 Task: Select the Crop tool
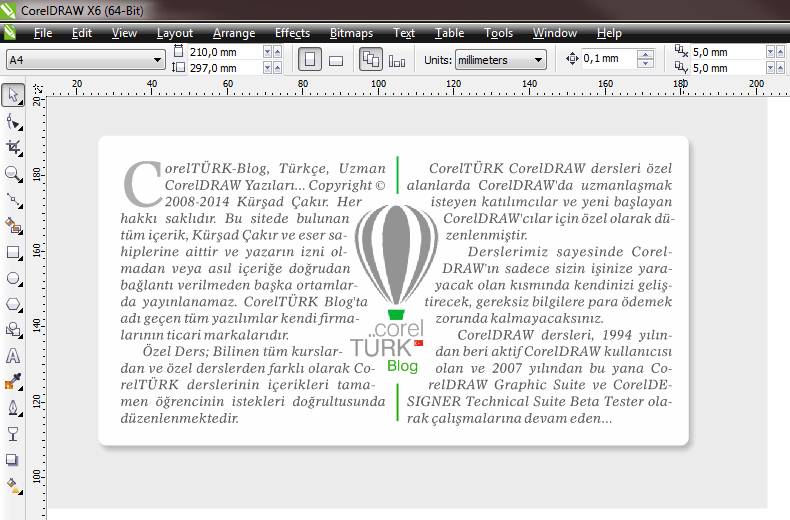pyautogui.click(x=13, y=148)
